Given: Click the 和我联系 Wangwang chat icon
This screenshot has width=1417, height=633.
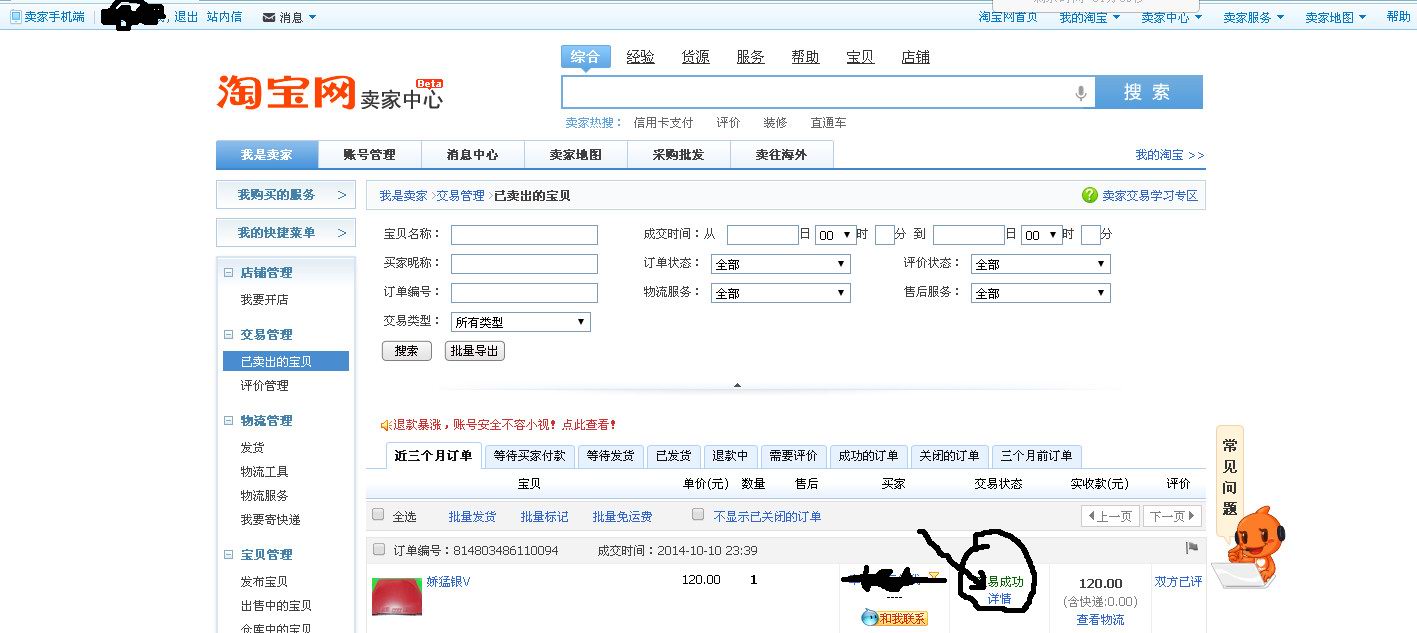Looking at the screenshot, I should (894, 618).
